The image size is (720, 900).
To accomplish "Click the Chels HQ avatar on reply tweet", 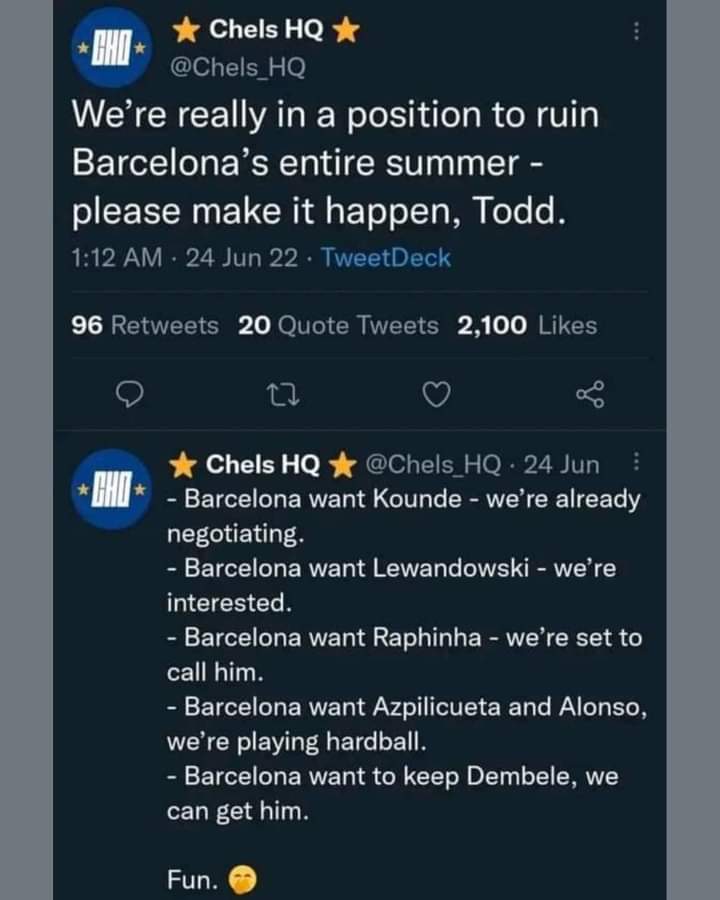I will 112,489.
